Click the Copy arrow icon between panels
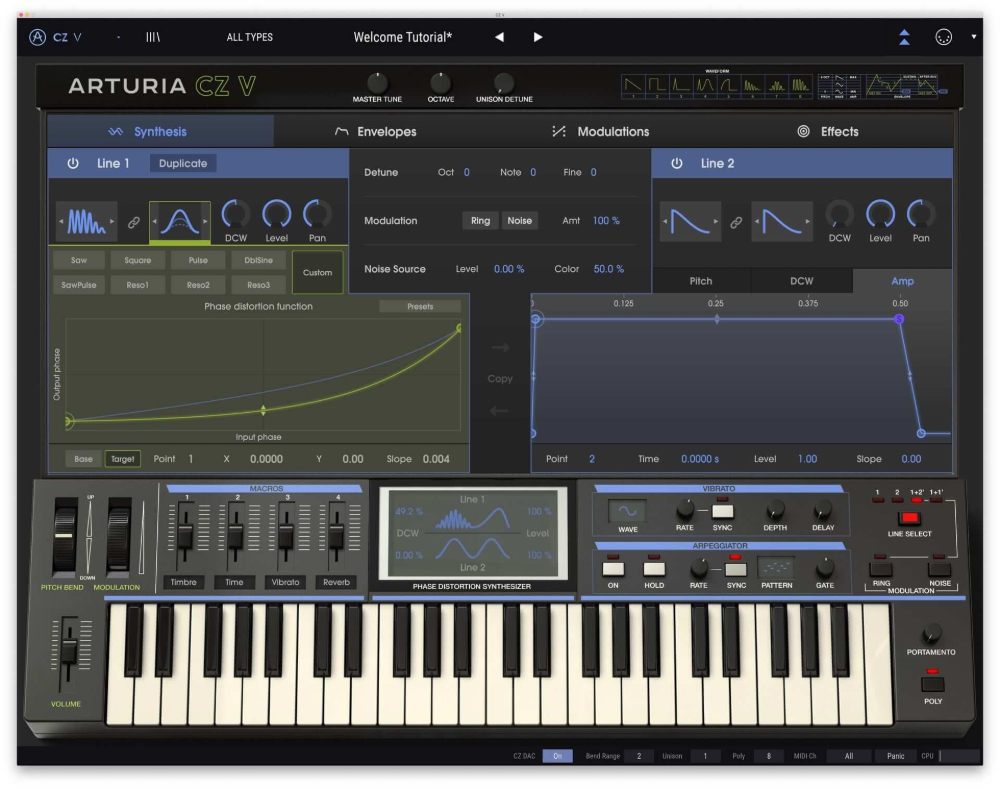 (x=499, y=348)
